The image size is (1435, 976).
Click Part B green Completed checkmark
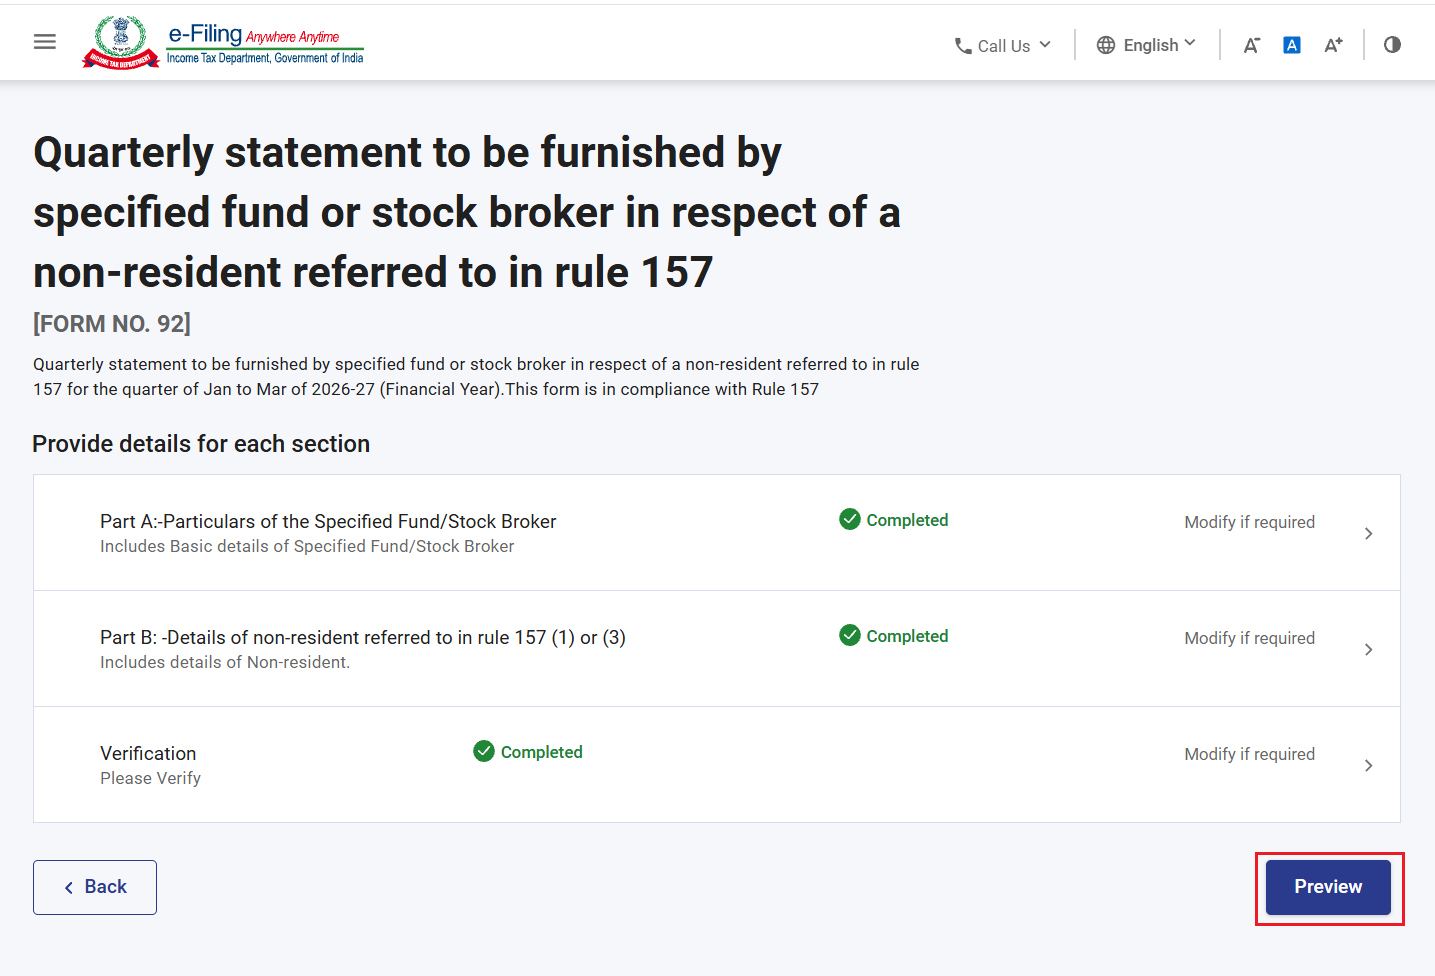point(850,635)
